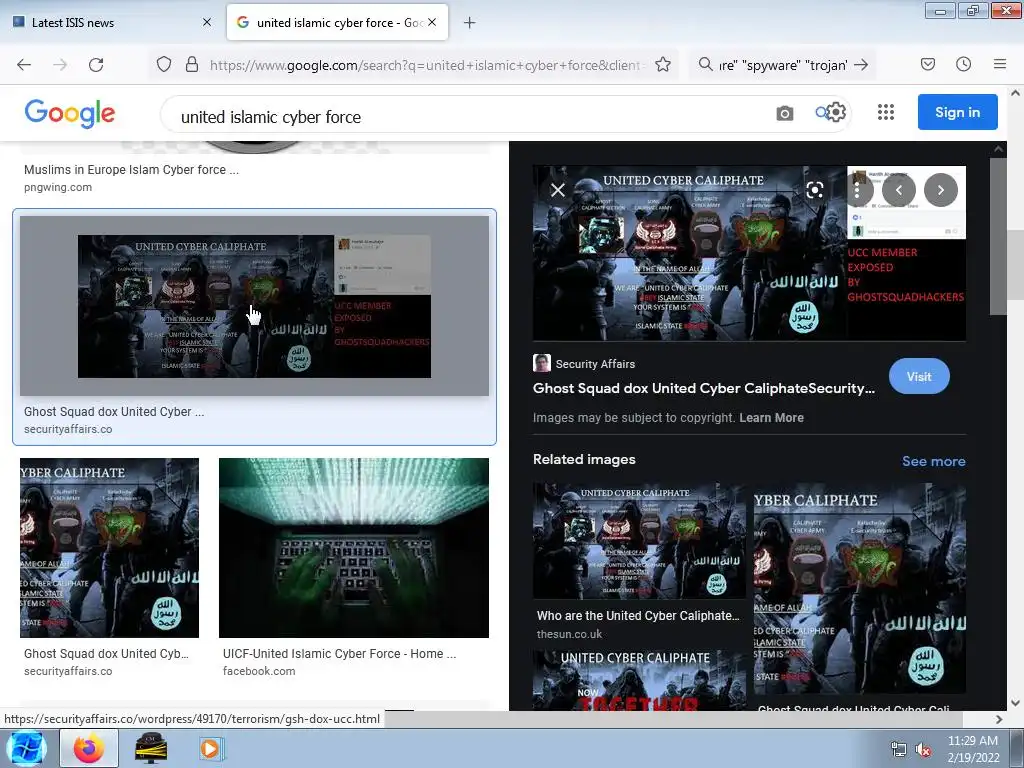Image resolution: width=1024 pixels, height=768 pixels.
Task: Click the Google logo
Action: click(x=70, y=114)
